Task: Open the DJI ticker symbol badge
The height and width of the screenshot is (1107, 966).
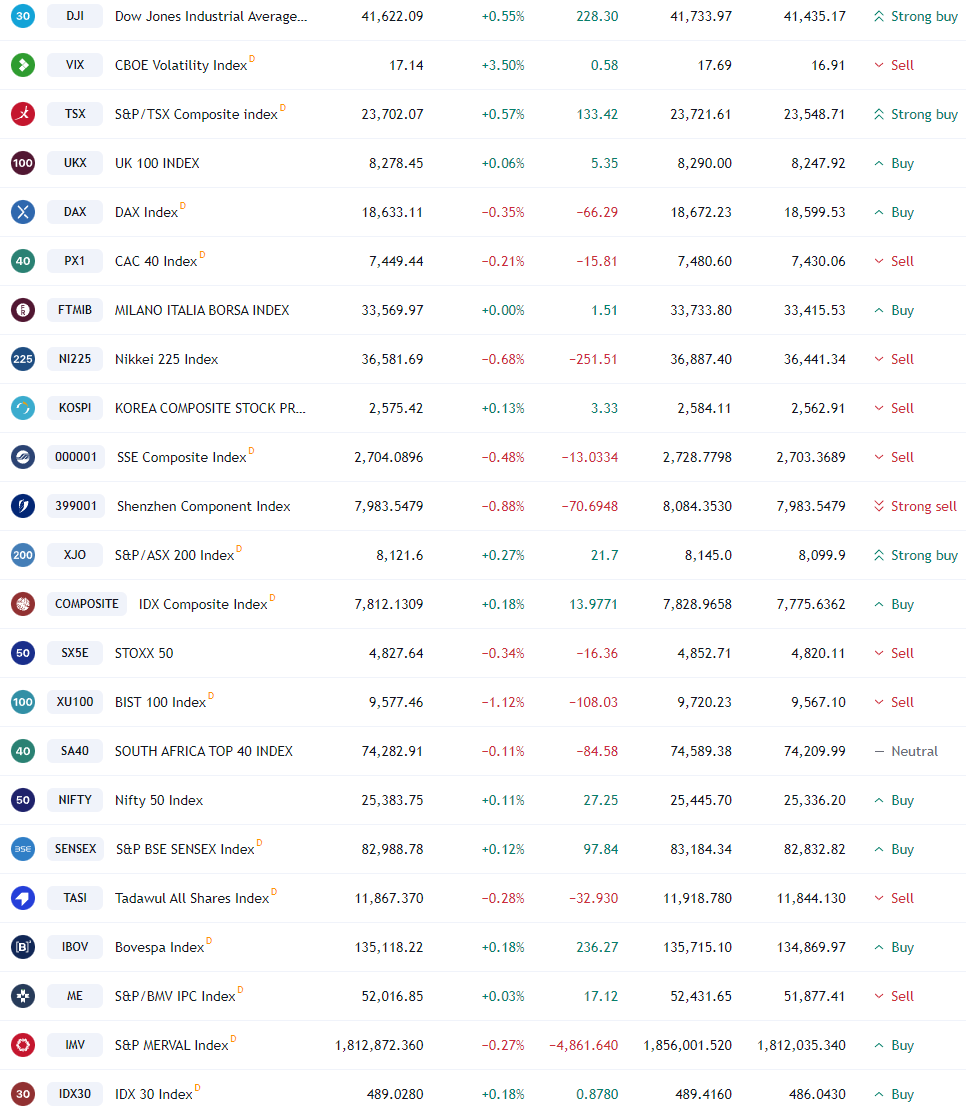Action: pos(75,16)
